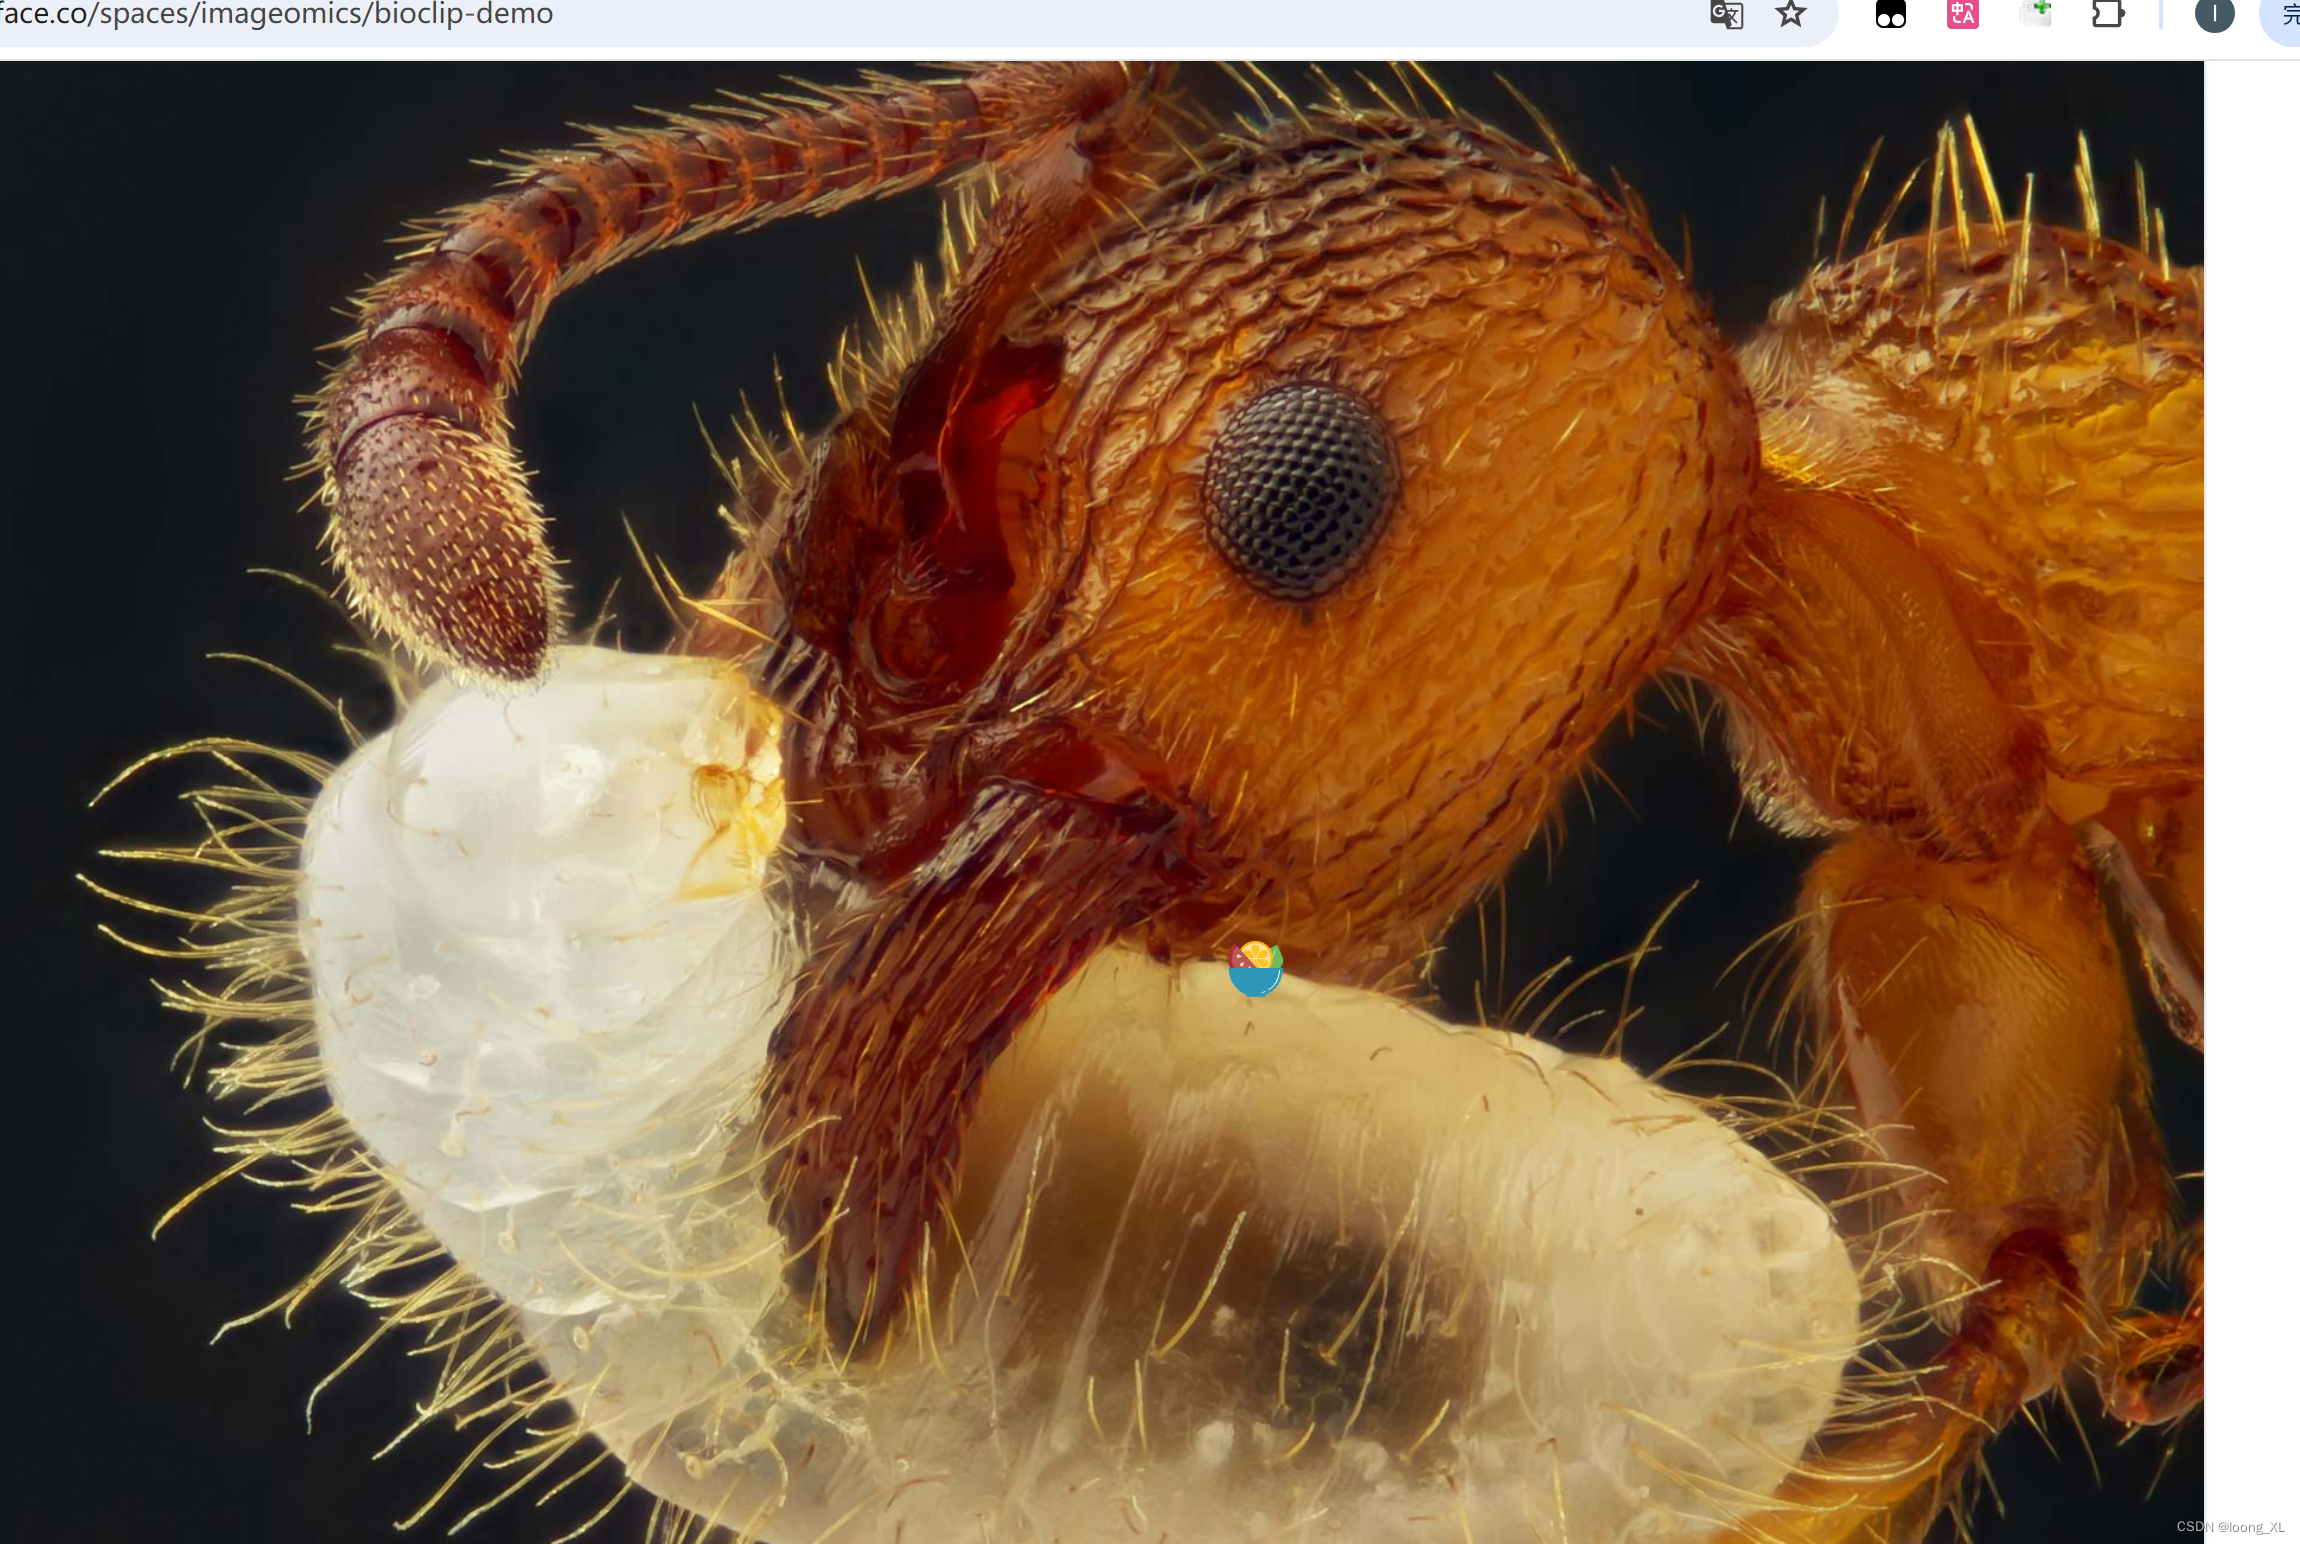This screenshot has width=2300, height=1544.
Task: Open the Extensions puzzle-piece menu
Action: (x=2108, y=14)
